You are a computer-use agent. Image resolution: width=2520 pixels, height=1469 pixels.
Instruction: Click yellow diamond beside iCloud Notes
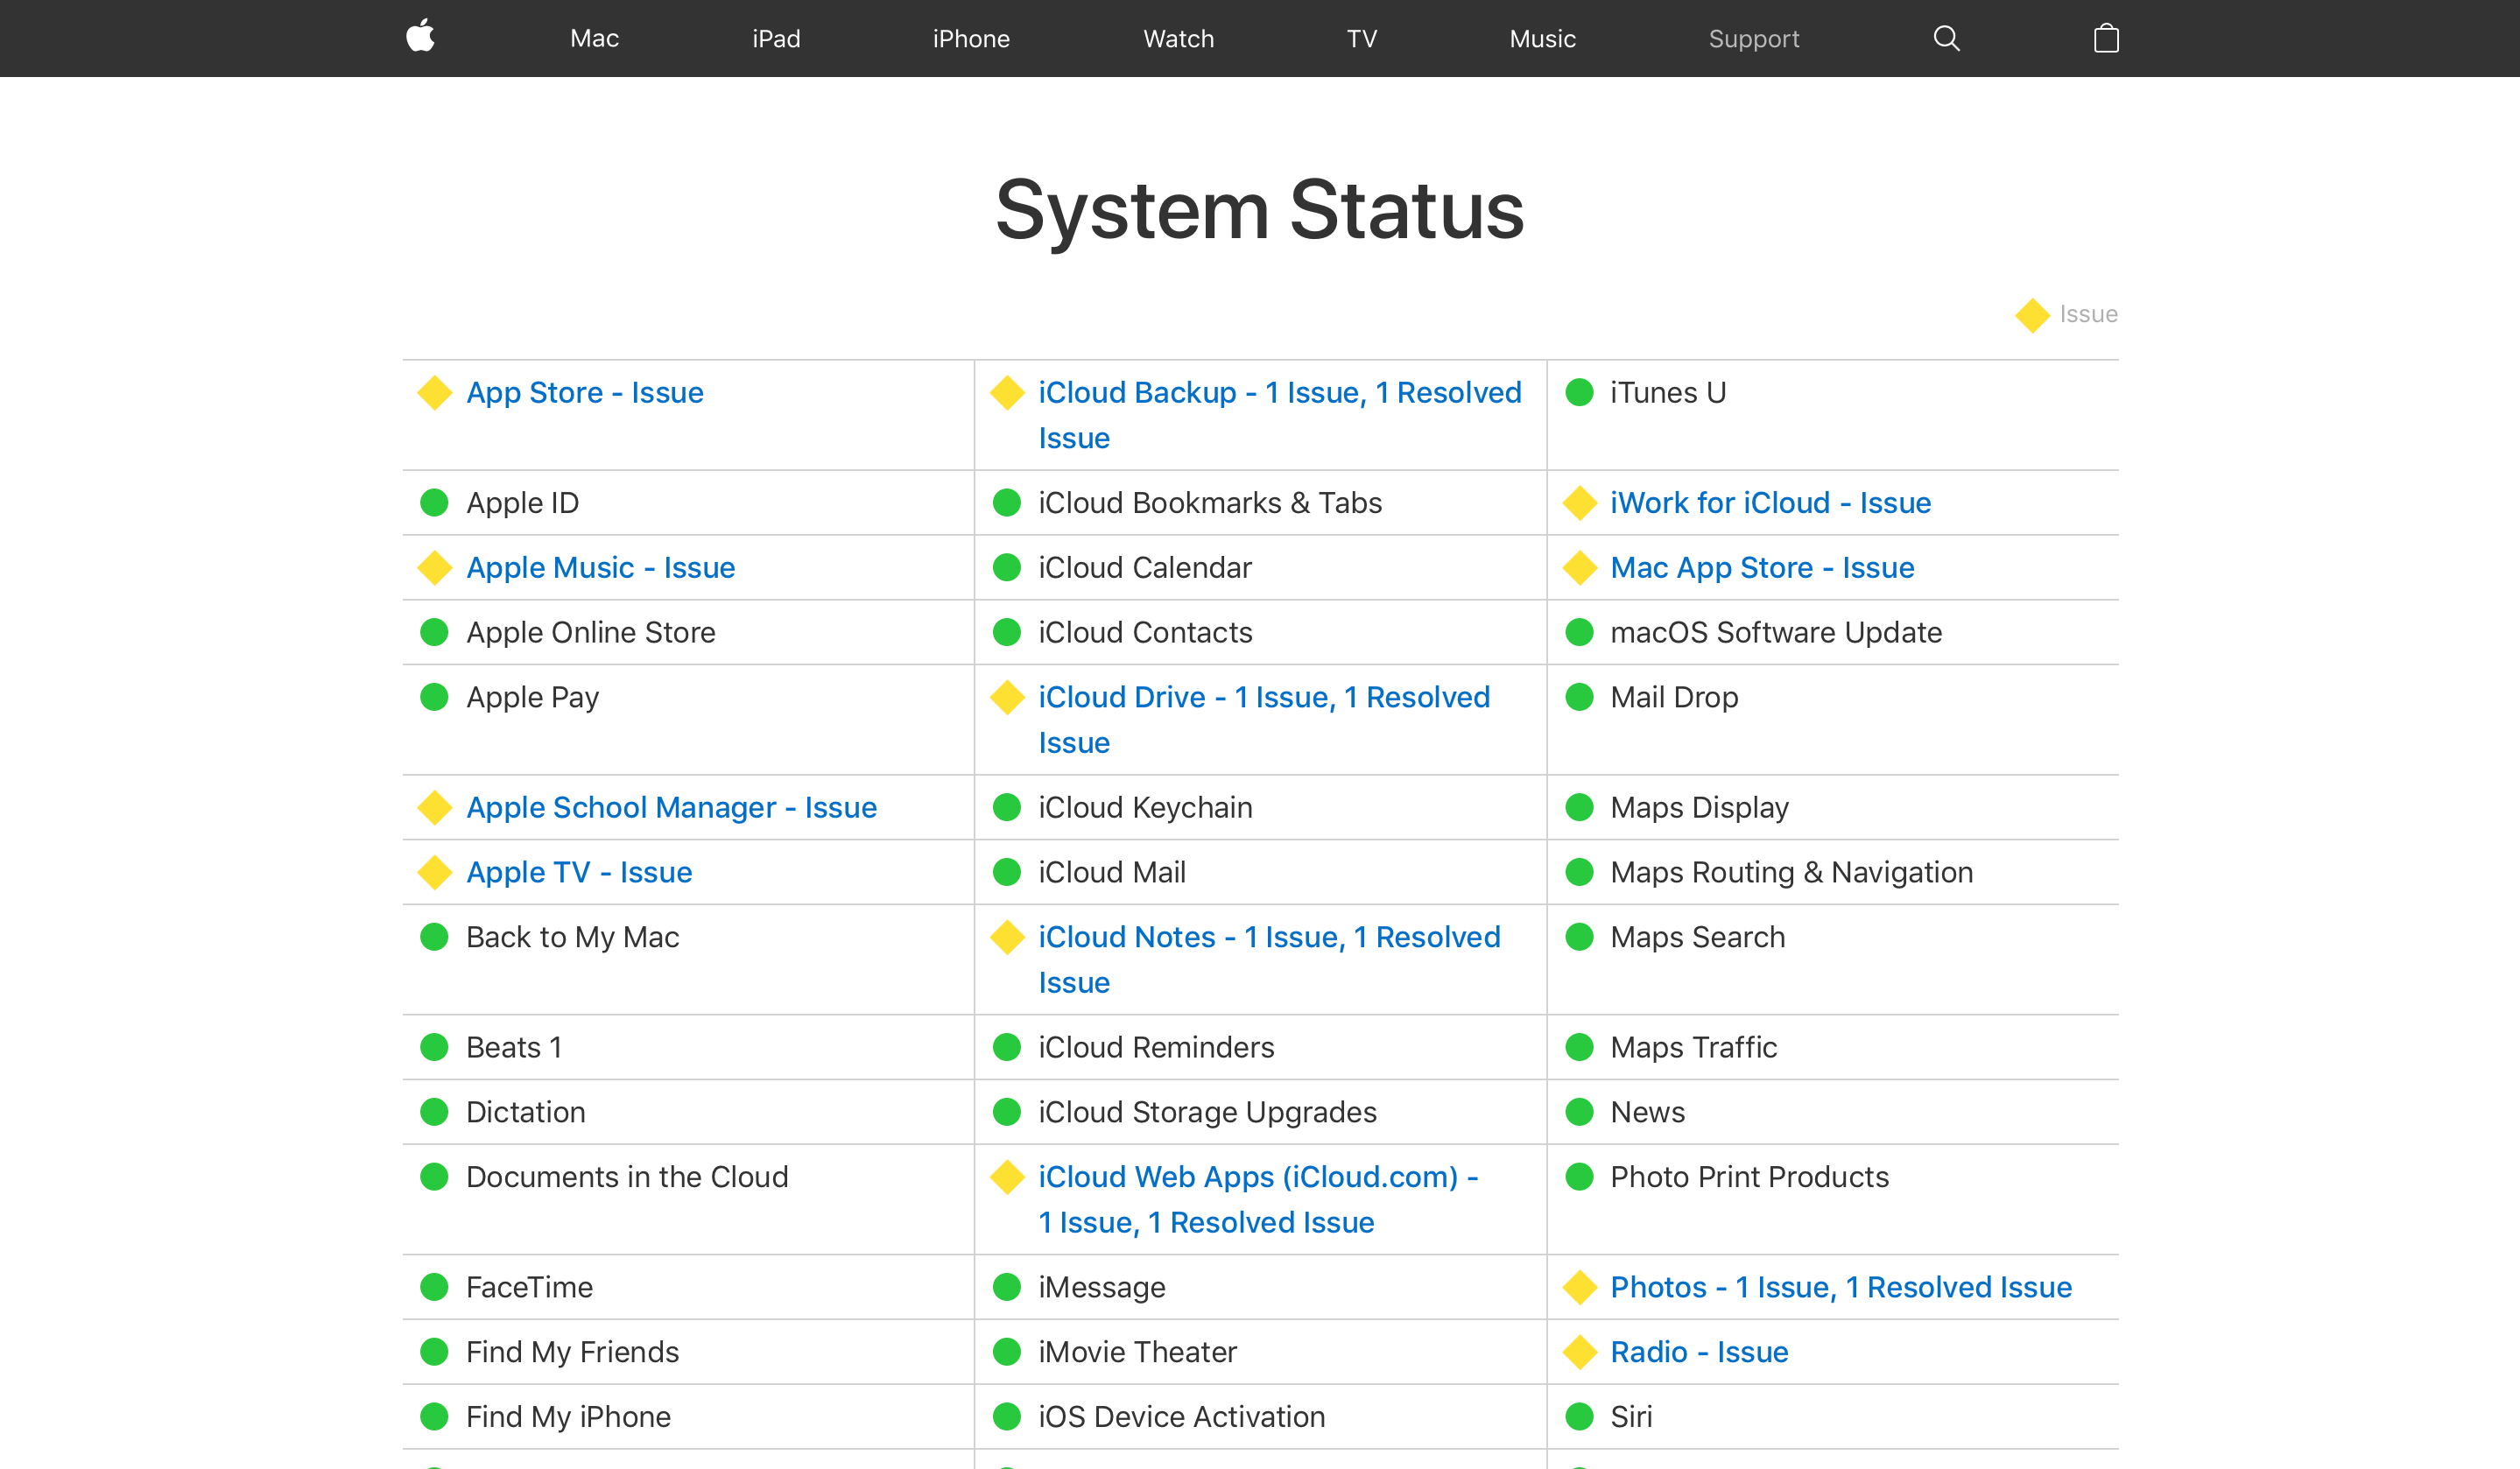click(x=1007, y=937)
